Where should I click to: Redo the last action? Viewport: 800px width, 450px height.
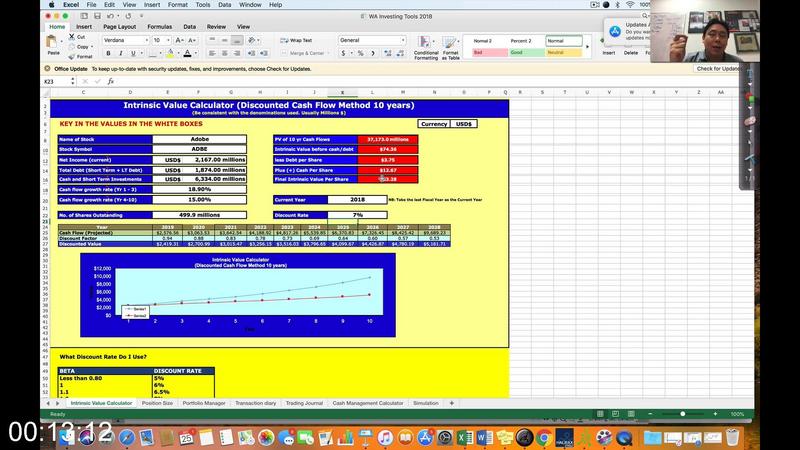tap(128, 16)
